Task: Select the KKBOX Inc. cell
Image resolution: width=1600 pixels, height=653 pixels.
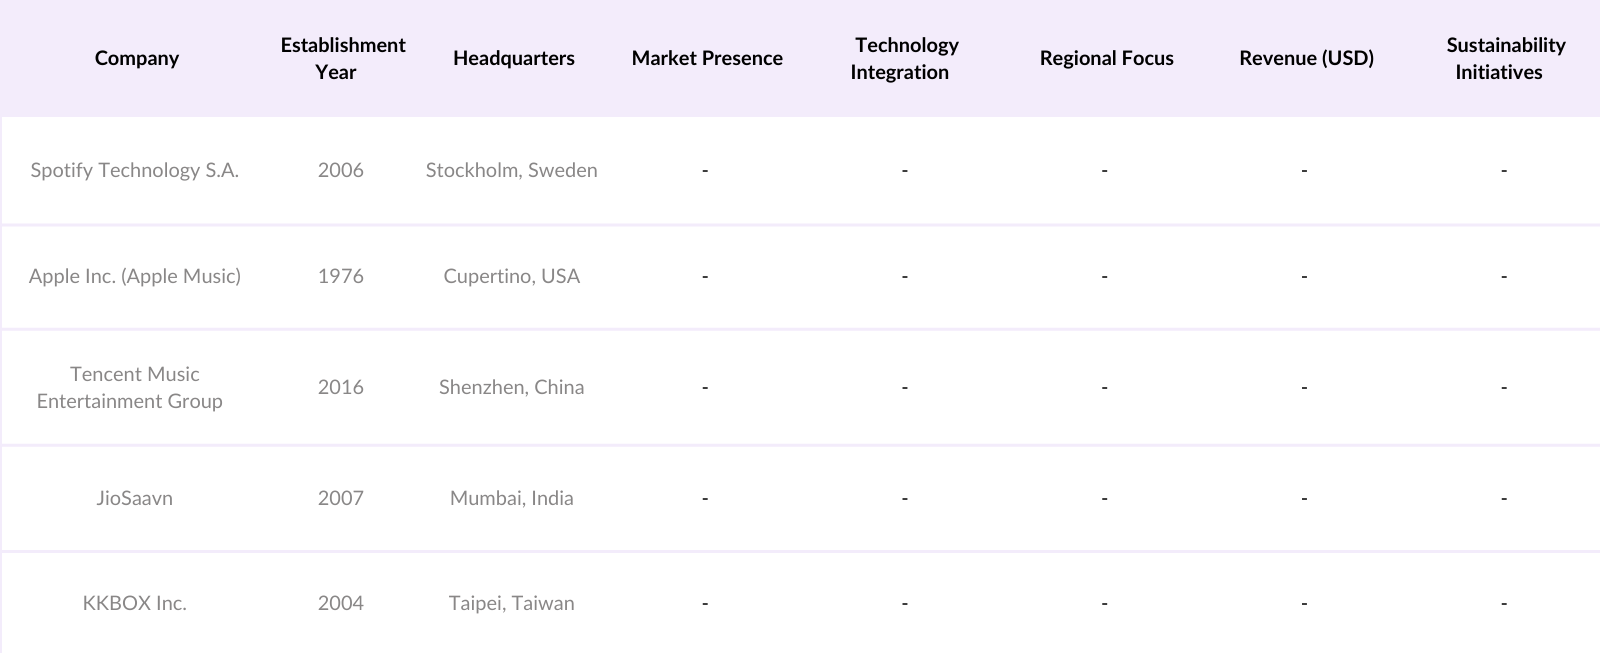Action: coord(135,603)
